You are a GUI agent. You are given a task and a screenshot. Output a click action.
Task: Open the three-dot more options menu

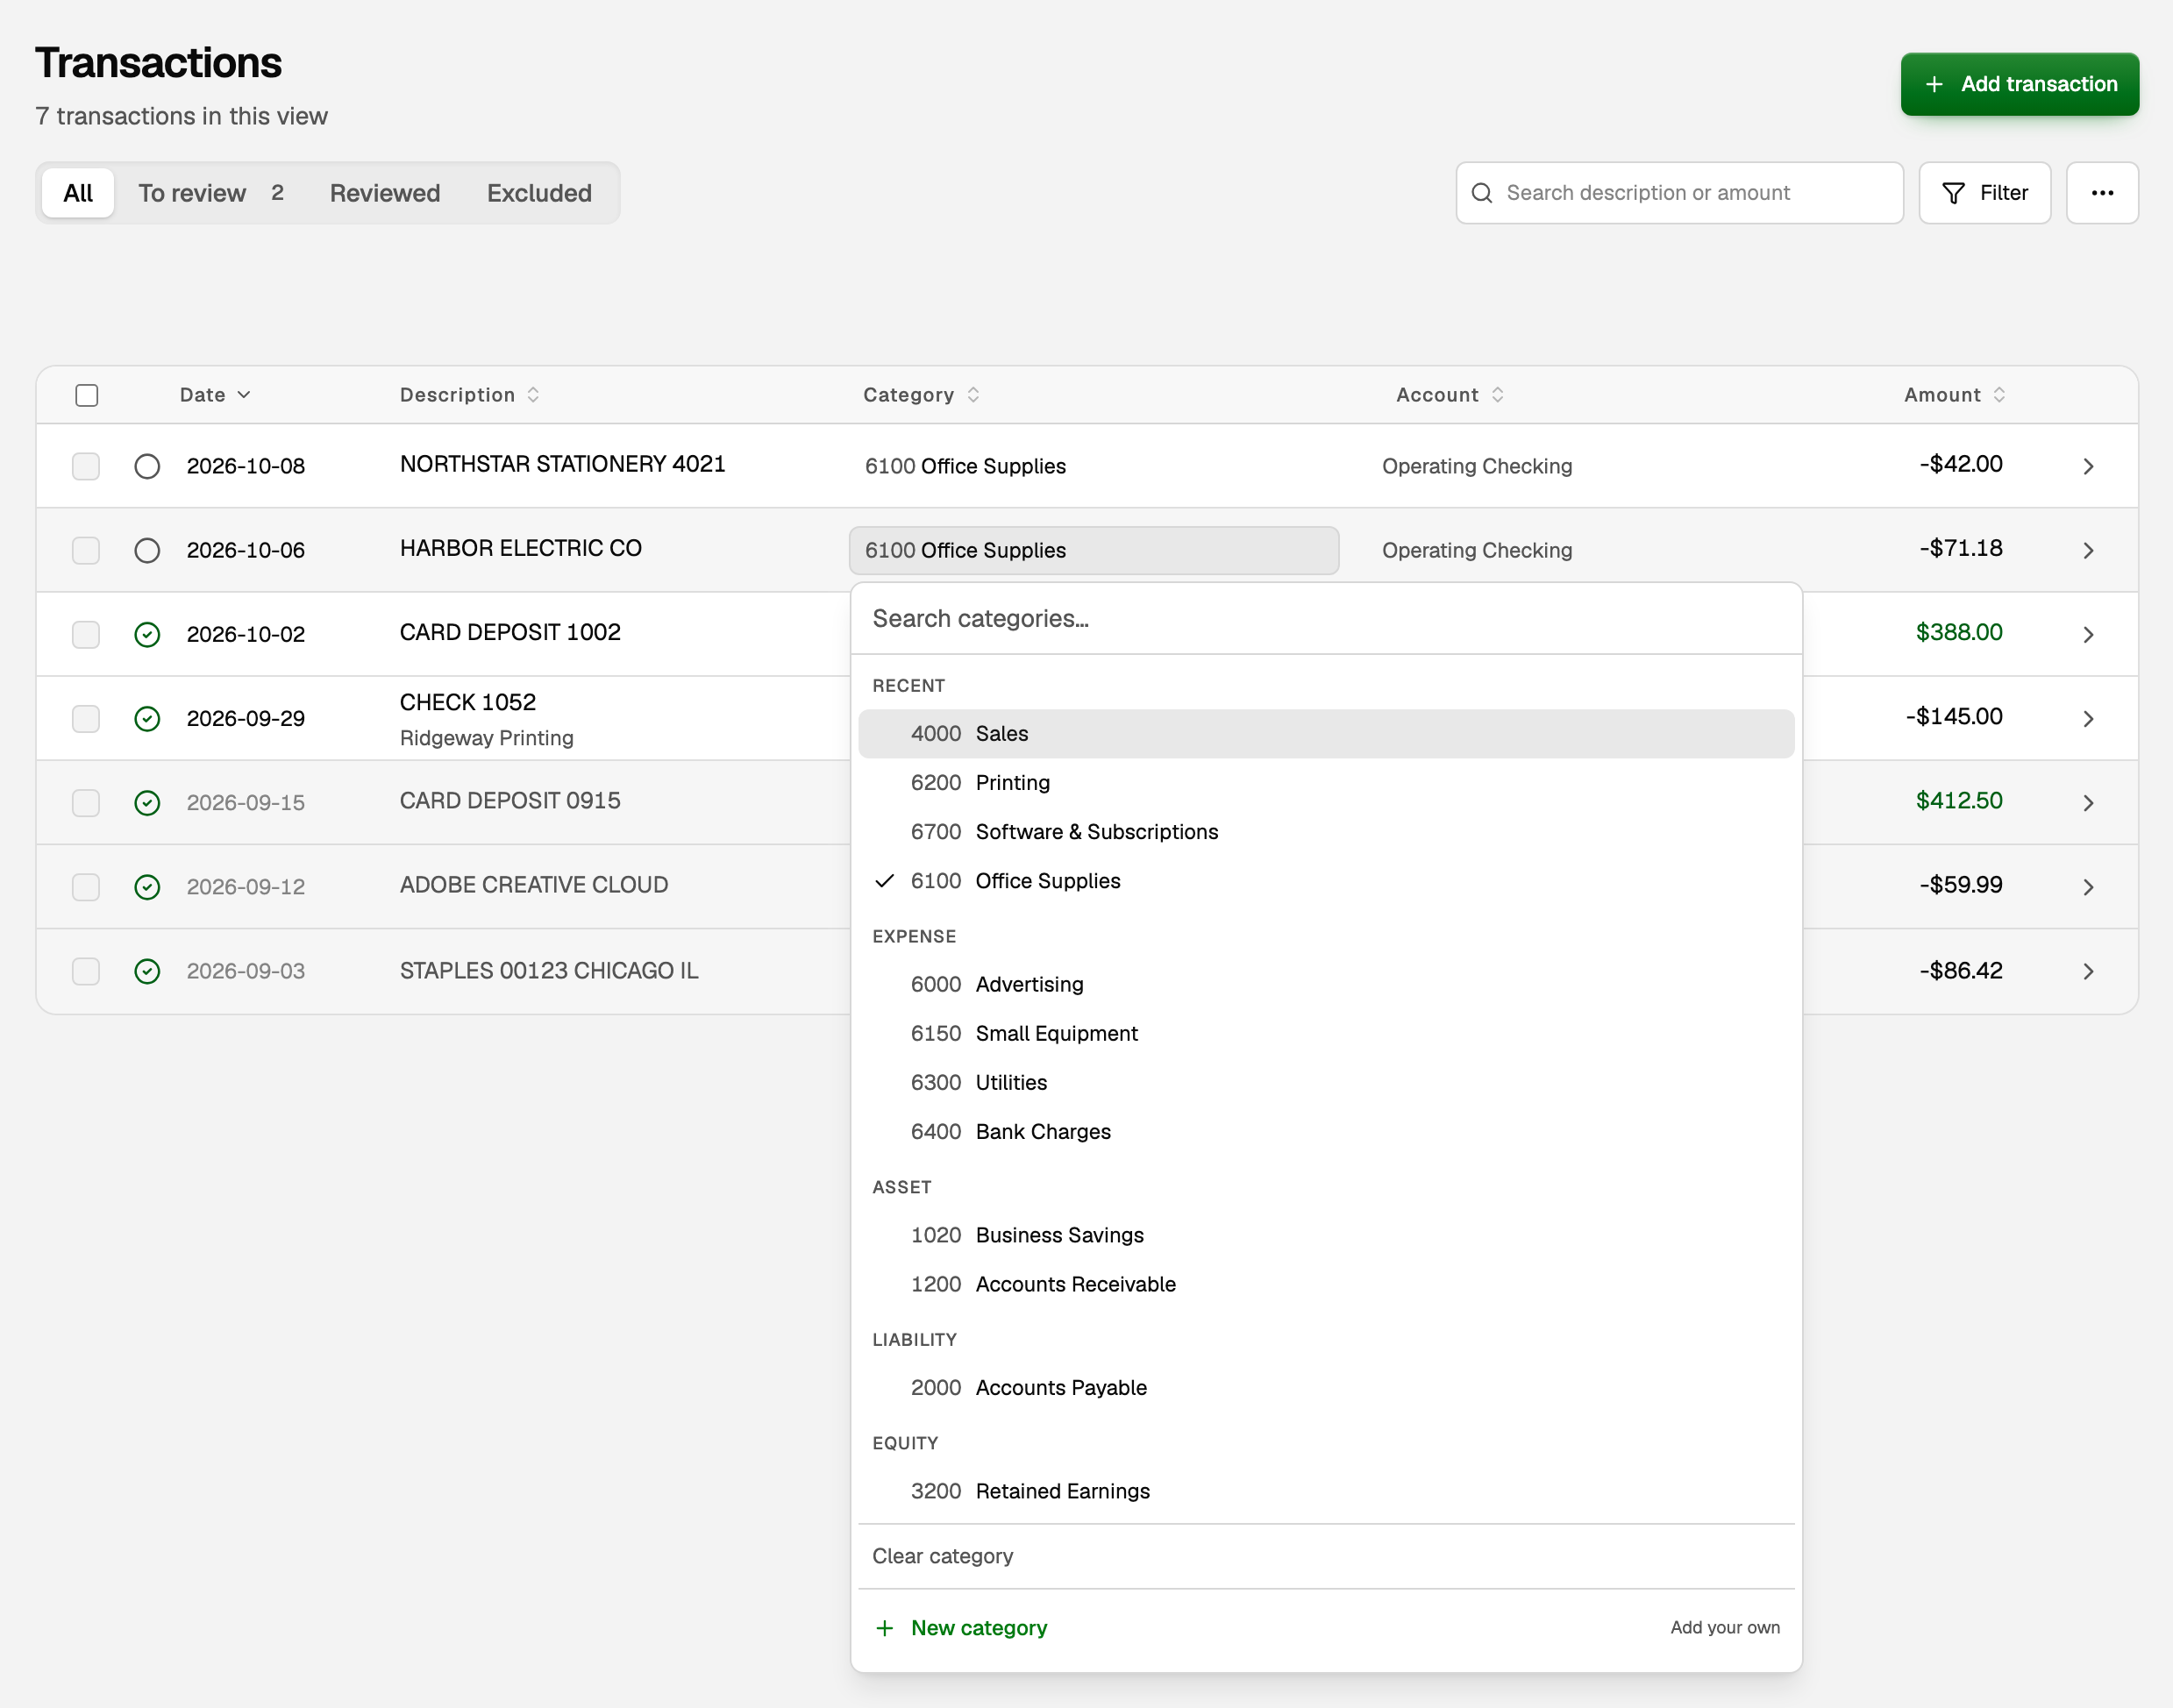[2102, 193]
